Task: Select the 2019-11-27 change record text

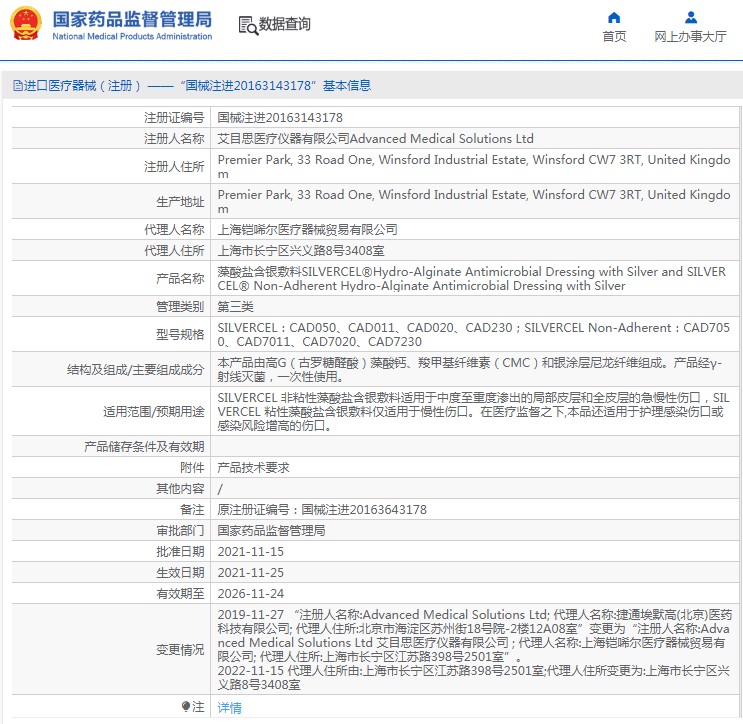Action: [475, 635]
